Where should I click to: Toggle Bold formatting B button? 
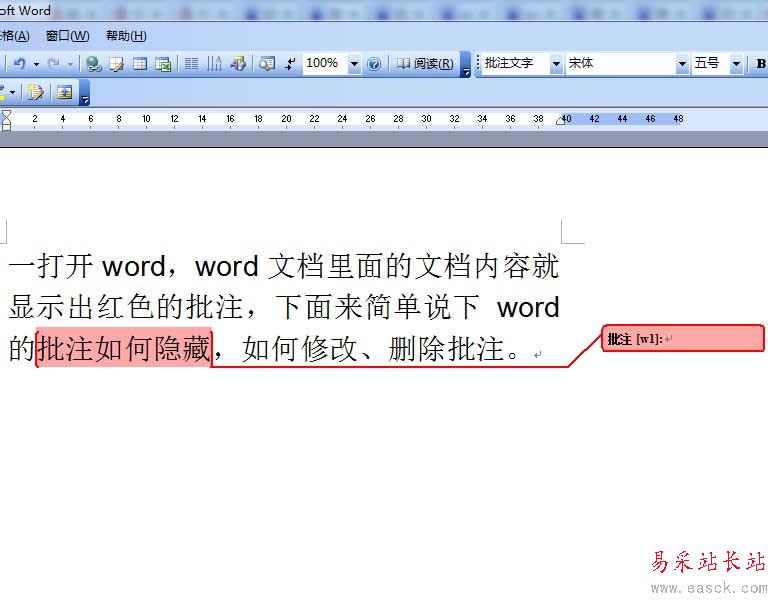coord(761,64)
